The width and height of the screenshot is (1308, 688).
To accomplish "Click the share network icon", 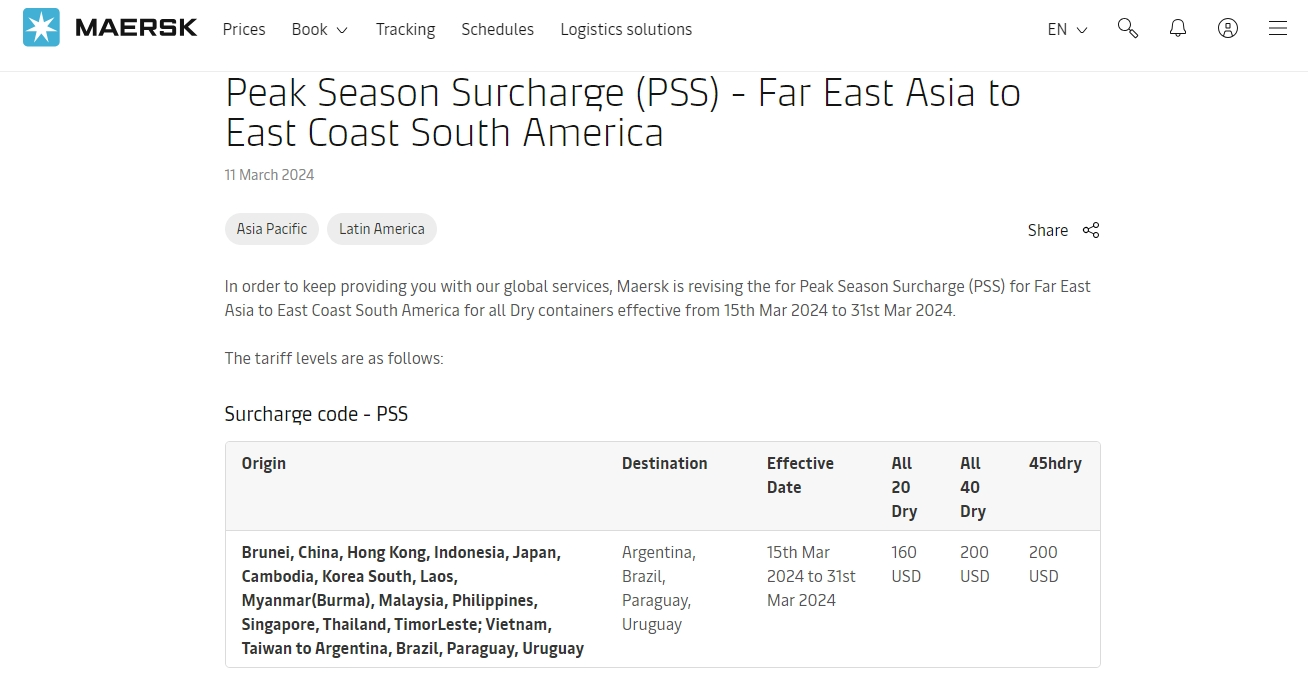I will 1091,230.
